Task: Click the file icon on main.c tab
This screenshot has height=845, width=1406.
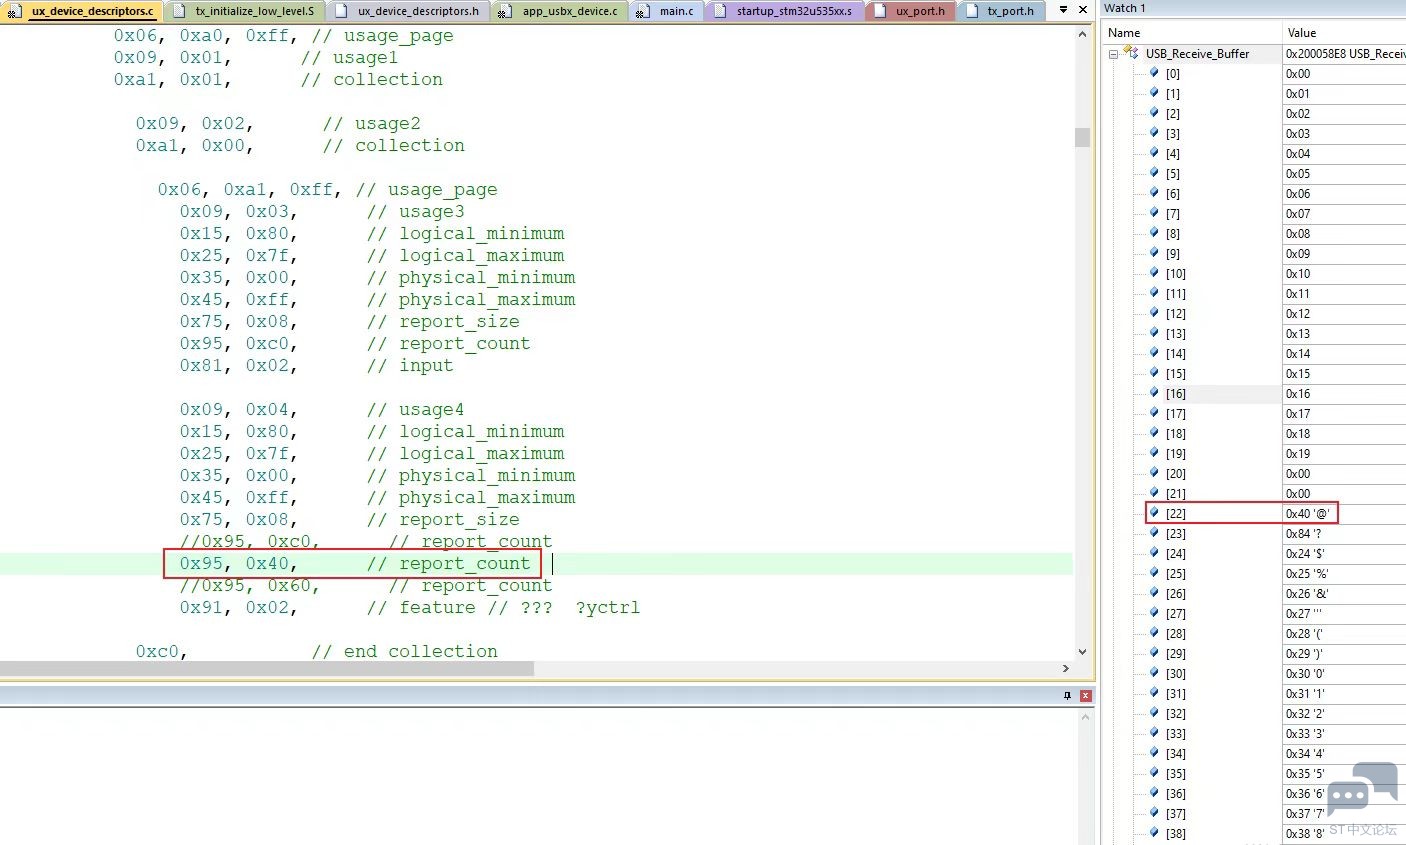Action: pos(643,11)
